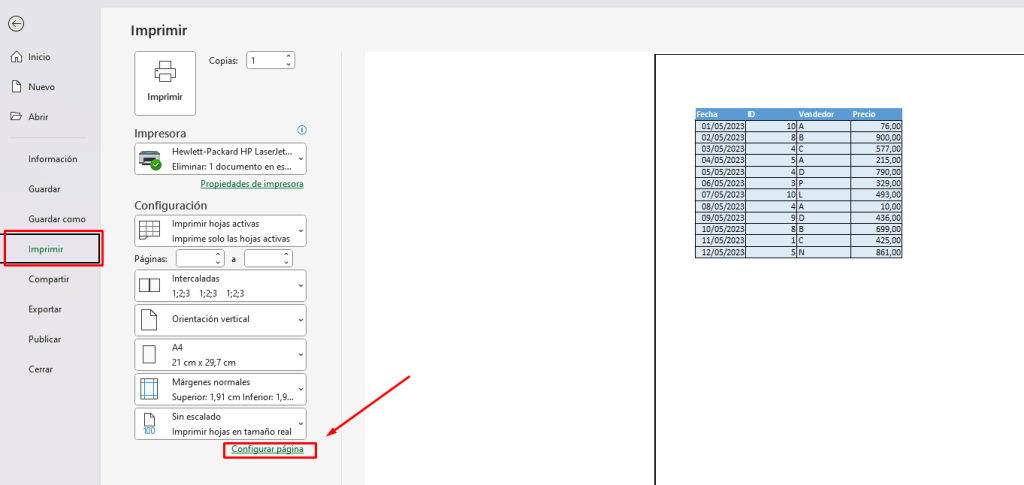Click the Fecha header in the preview
Viewport: 1024px width, 485px height.
[707, 114]
